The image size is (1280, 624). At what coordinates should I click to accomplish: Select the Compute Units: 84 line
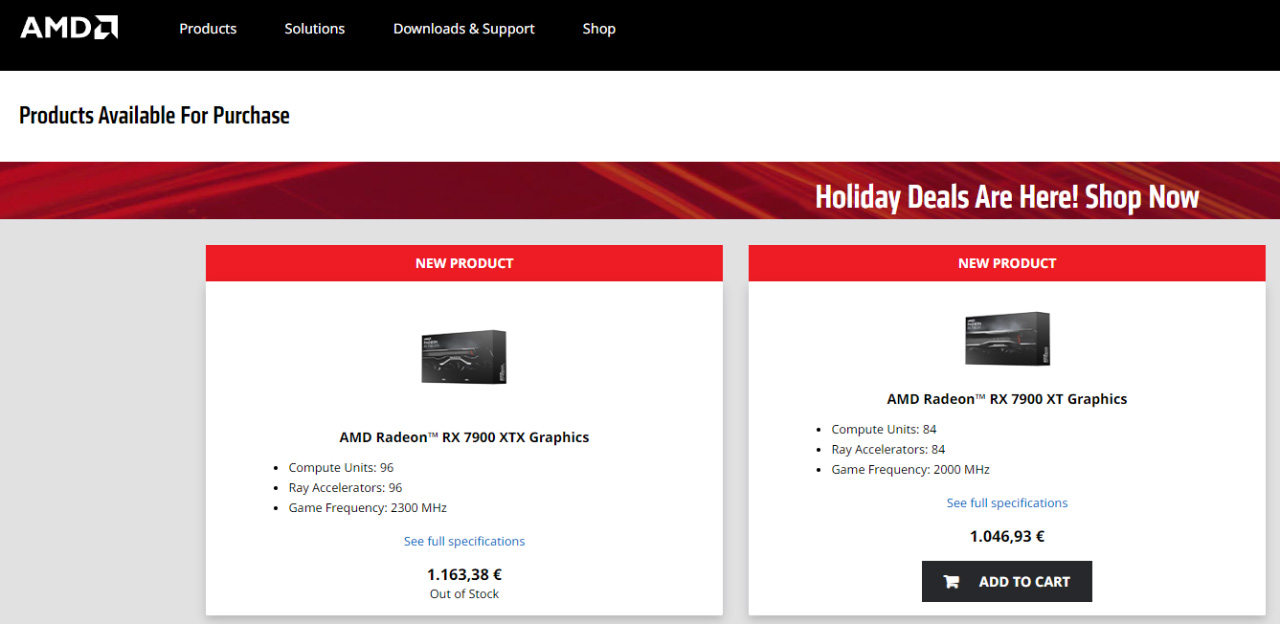tap(884, 430)
